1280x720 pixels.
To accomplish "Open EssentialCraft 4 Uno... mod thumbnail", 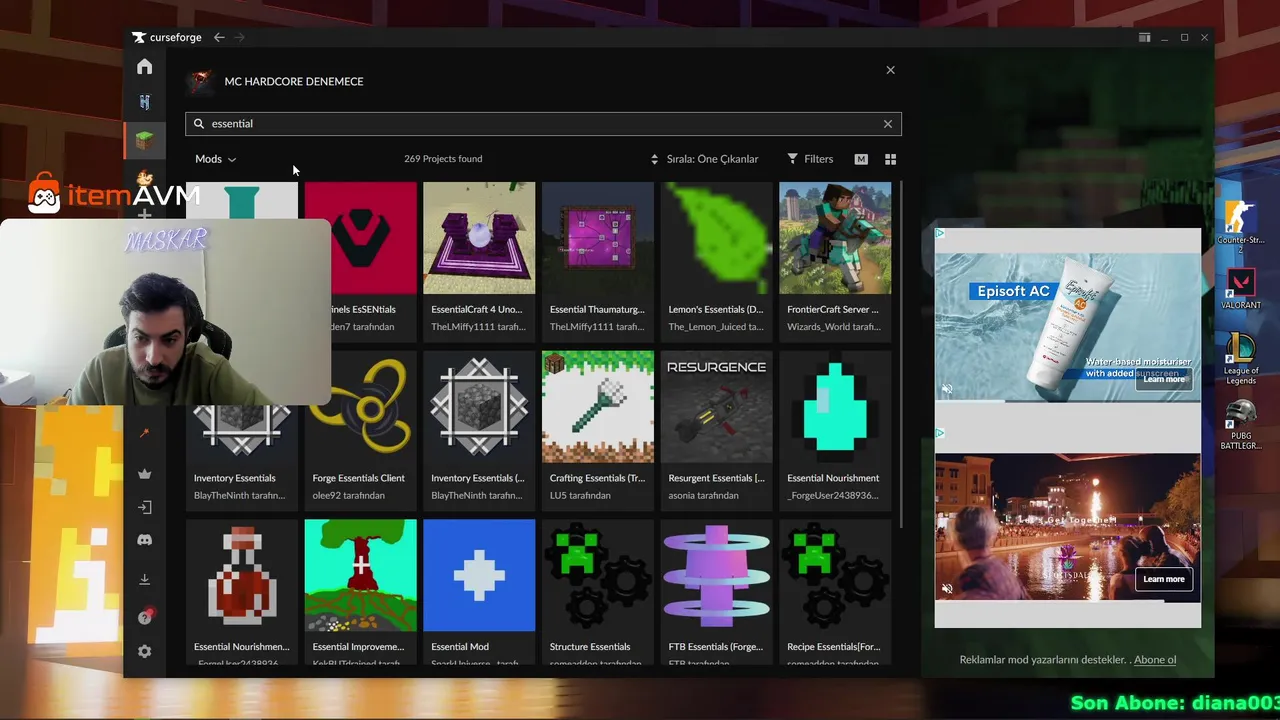I will (x=479, y=238).
